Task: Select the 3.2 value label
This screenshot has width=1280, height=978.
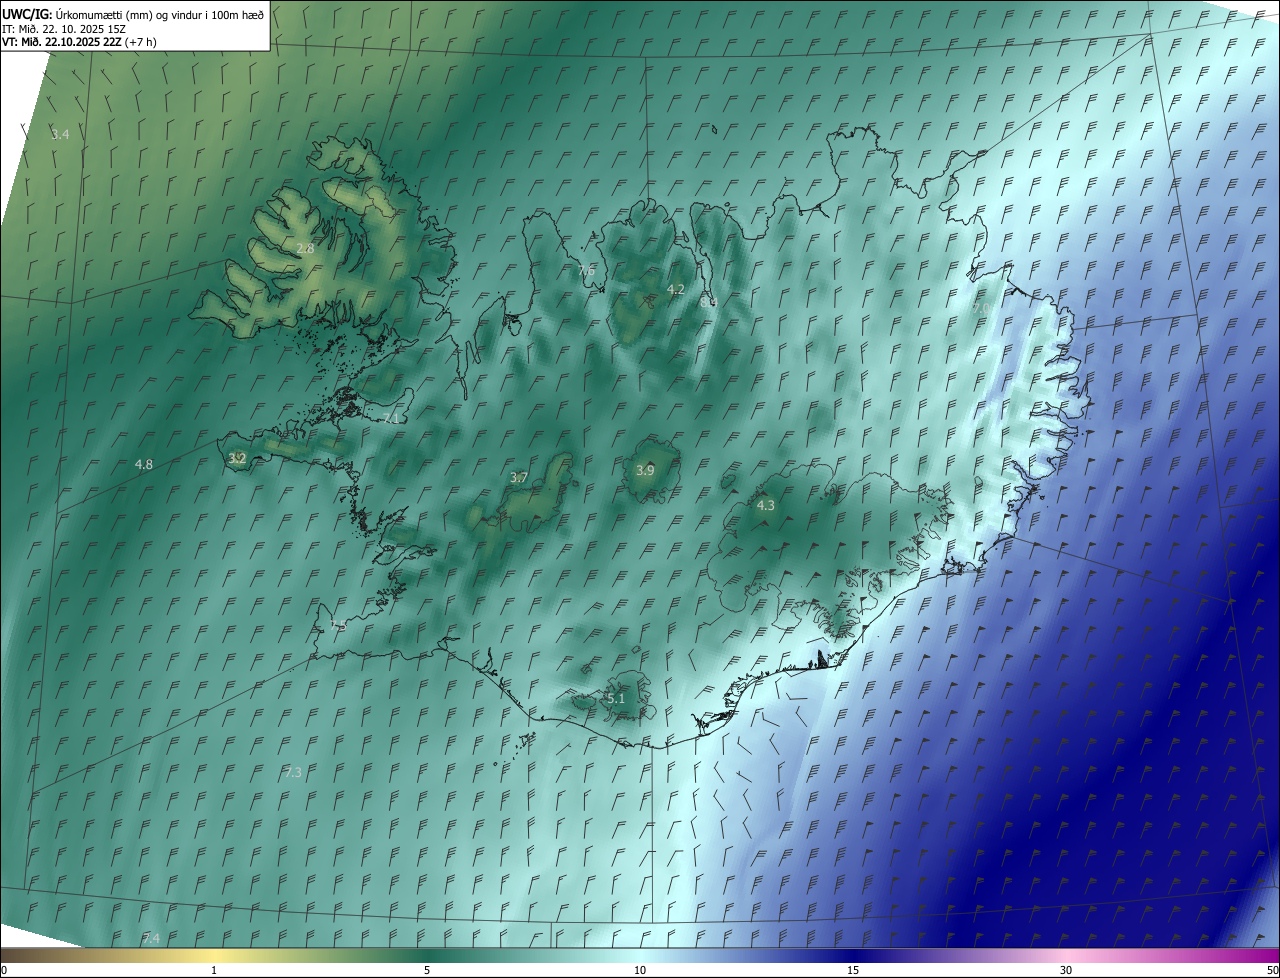Action: coord(237,458)
